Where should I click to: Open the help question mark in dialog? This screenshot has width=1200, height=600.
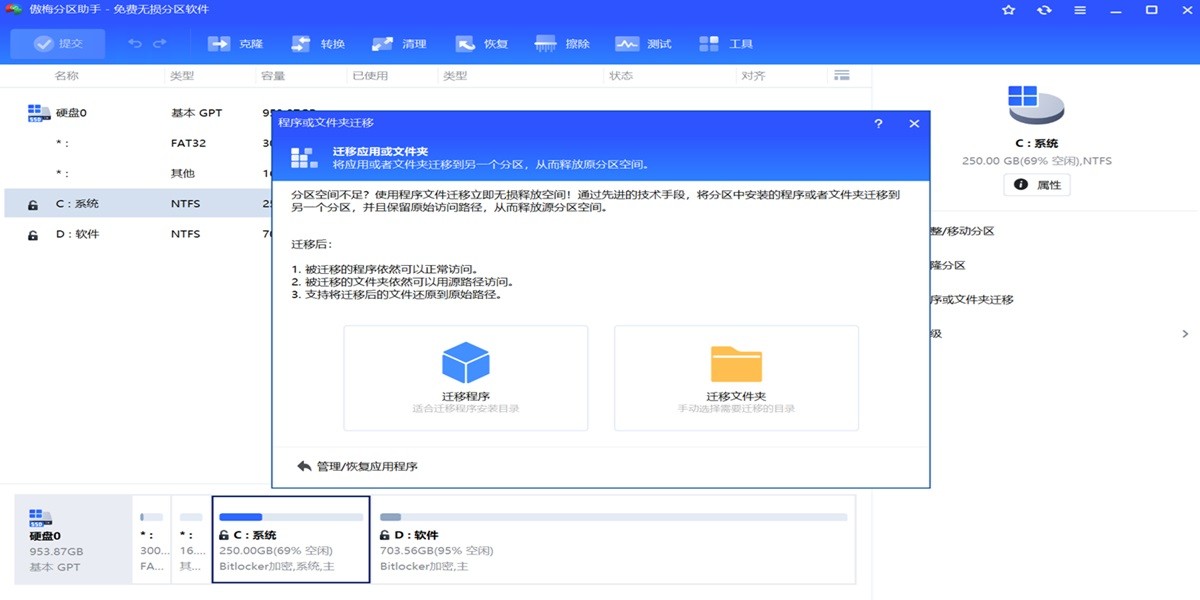coord(878,123)
